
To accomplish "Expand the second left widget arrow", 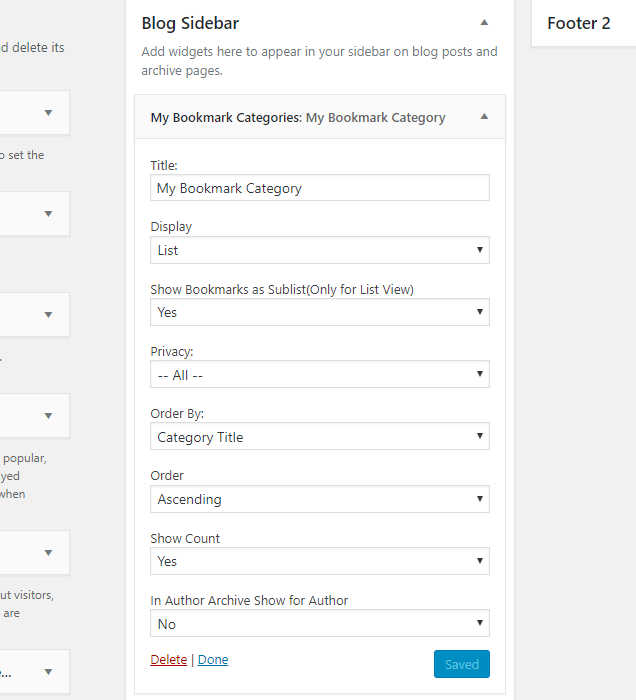I will coord(48,214).
